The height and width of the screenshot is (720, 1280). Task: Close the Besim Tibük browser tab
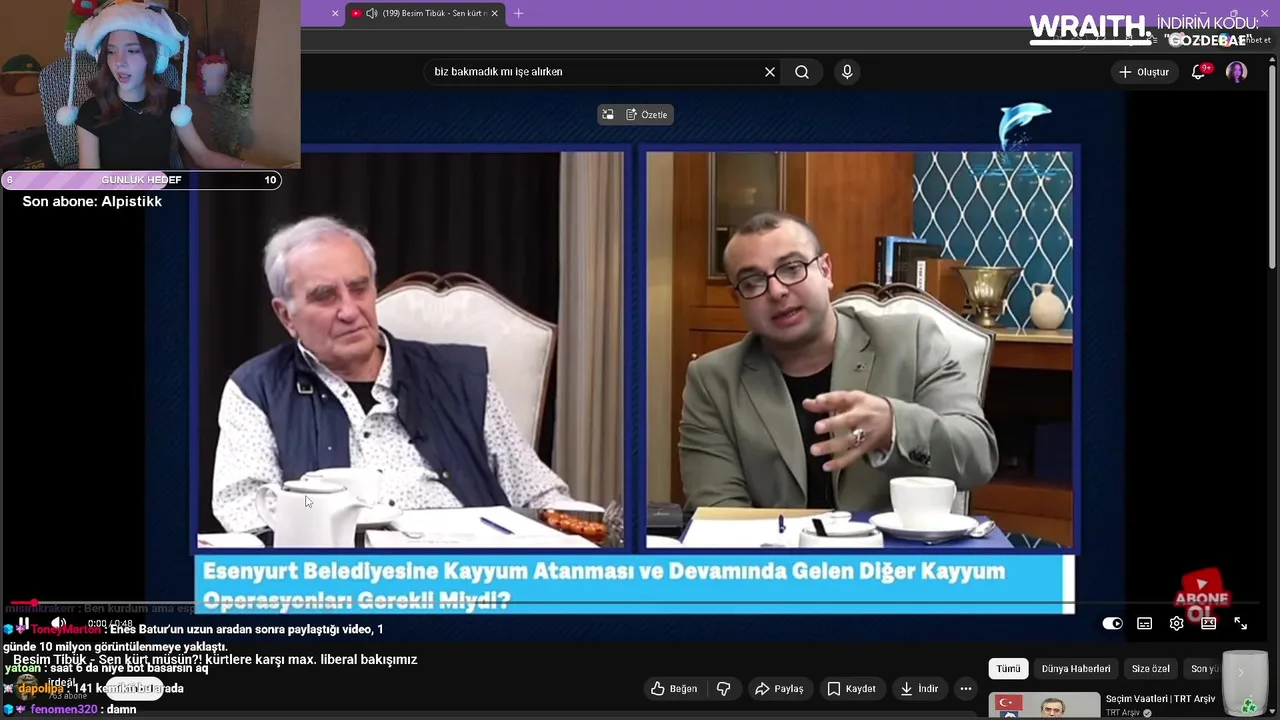[494, 13]
